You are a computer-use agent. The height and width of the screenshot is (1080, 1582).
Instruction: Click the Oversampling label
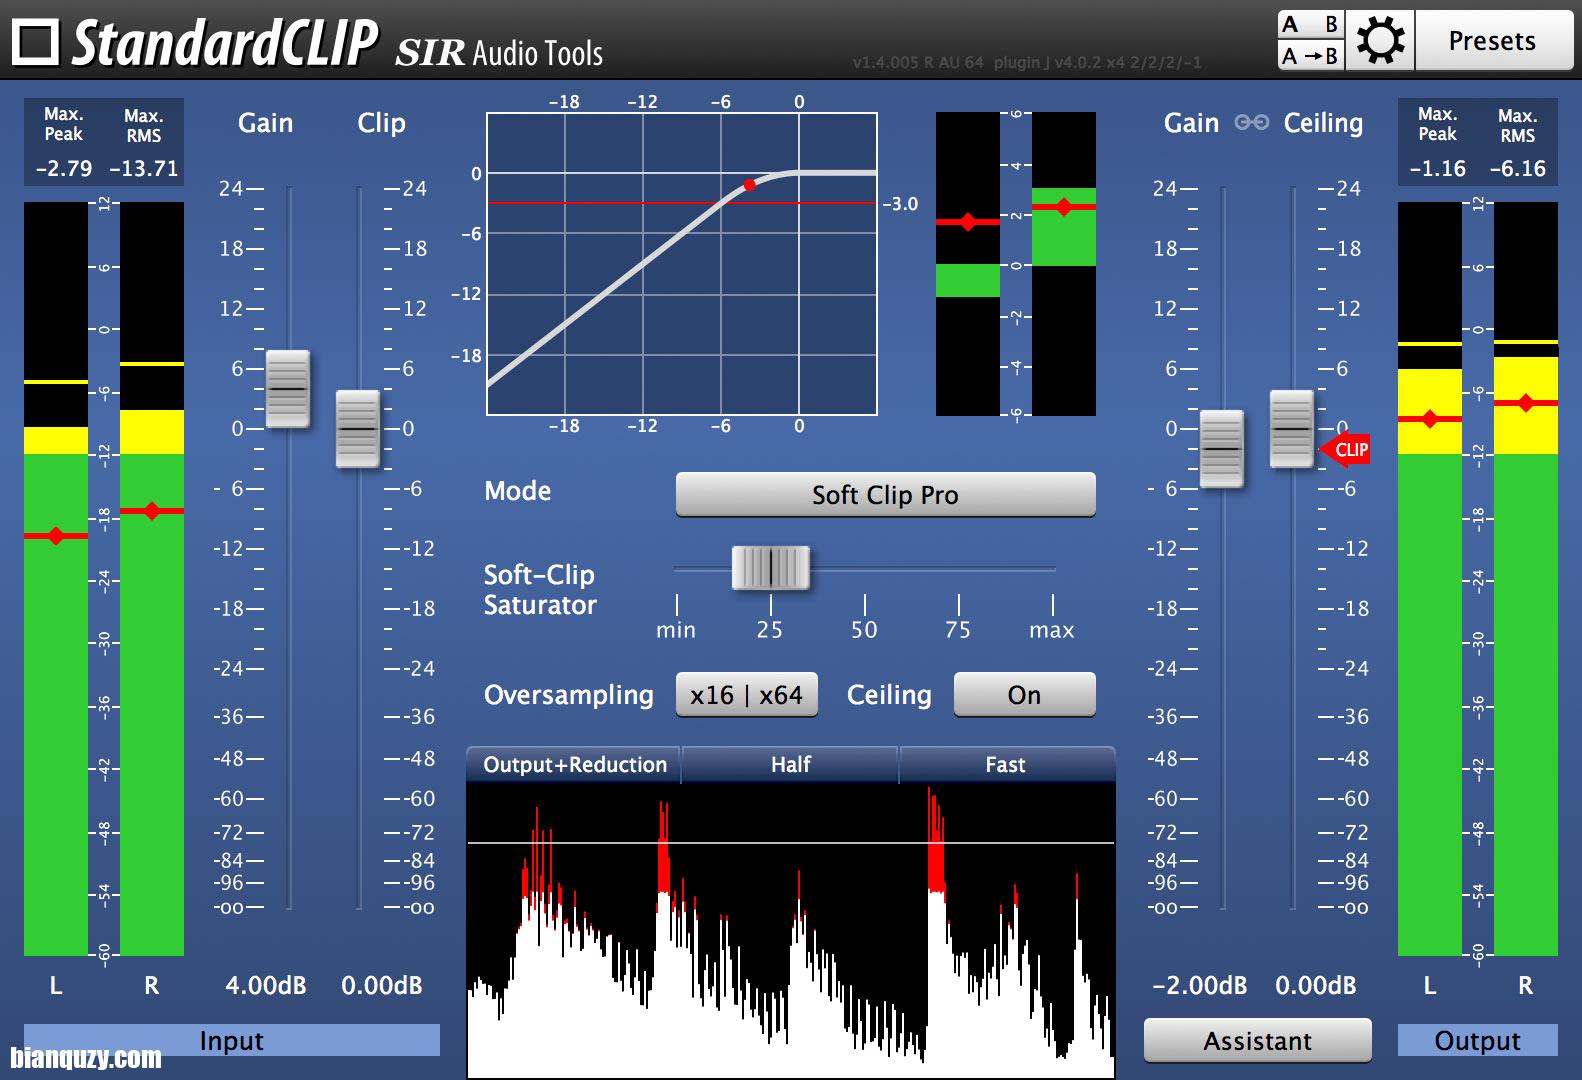(x=569, y=695)
